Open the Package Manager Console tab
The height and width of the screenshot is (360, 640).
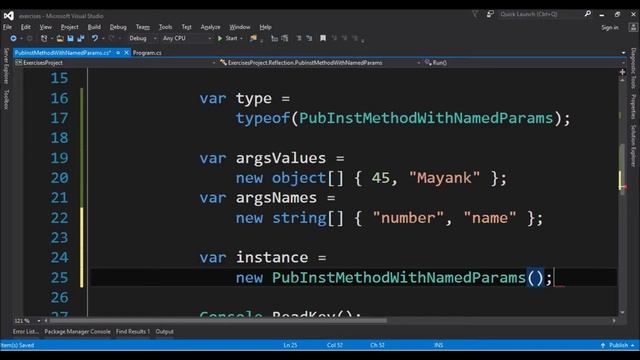[x=78, y=331]
